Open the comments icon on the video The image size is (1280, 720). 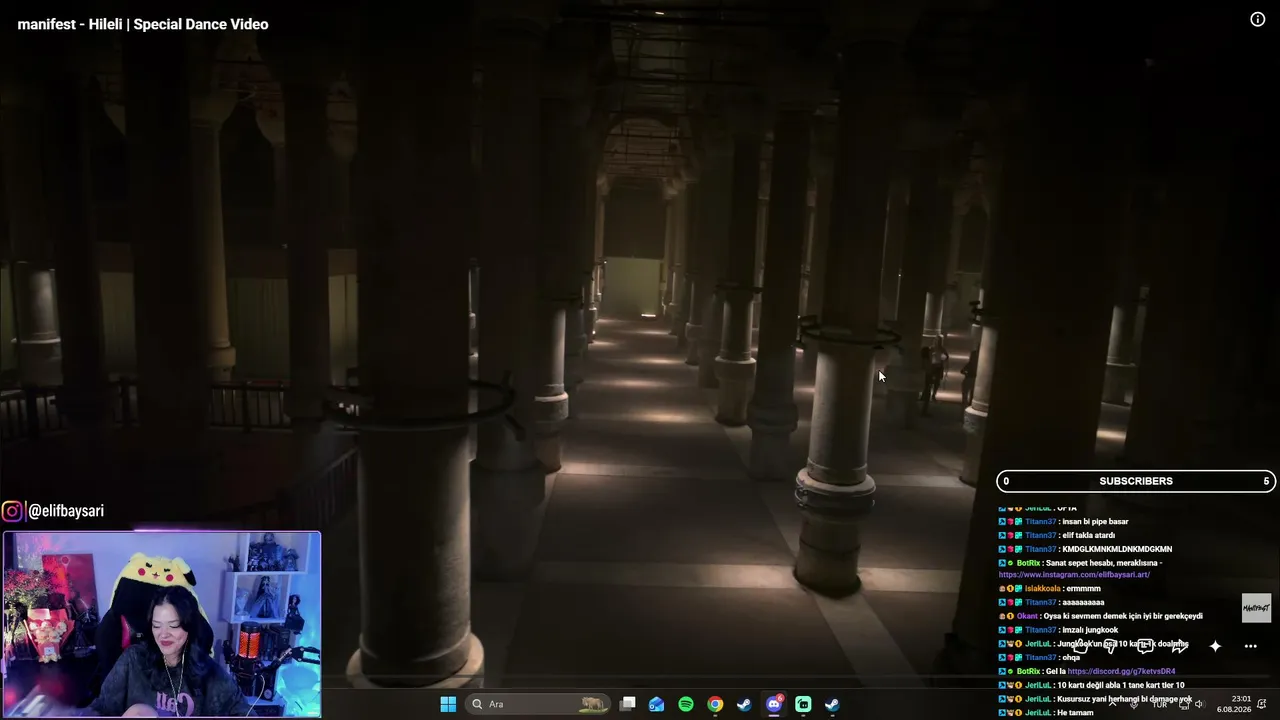click(1145, 646)
